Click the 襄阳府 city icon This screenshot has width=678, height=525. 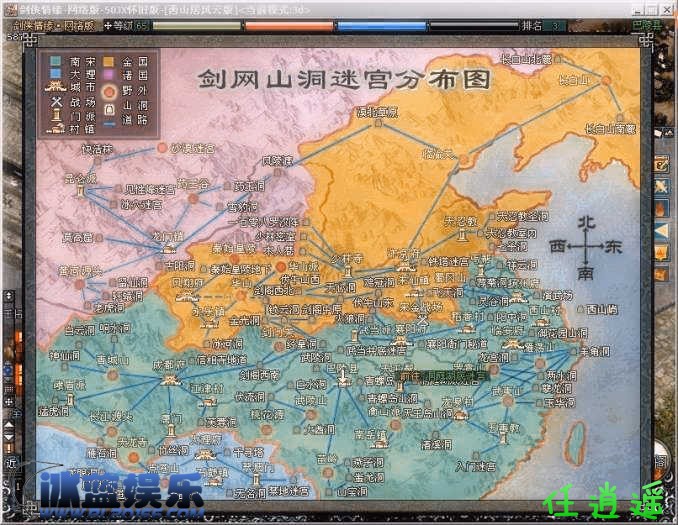pos(399,341)
